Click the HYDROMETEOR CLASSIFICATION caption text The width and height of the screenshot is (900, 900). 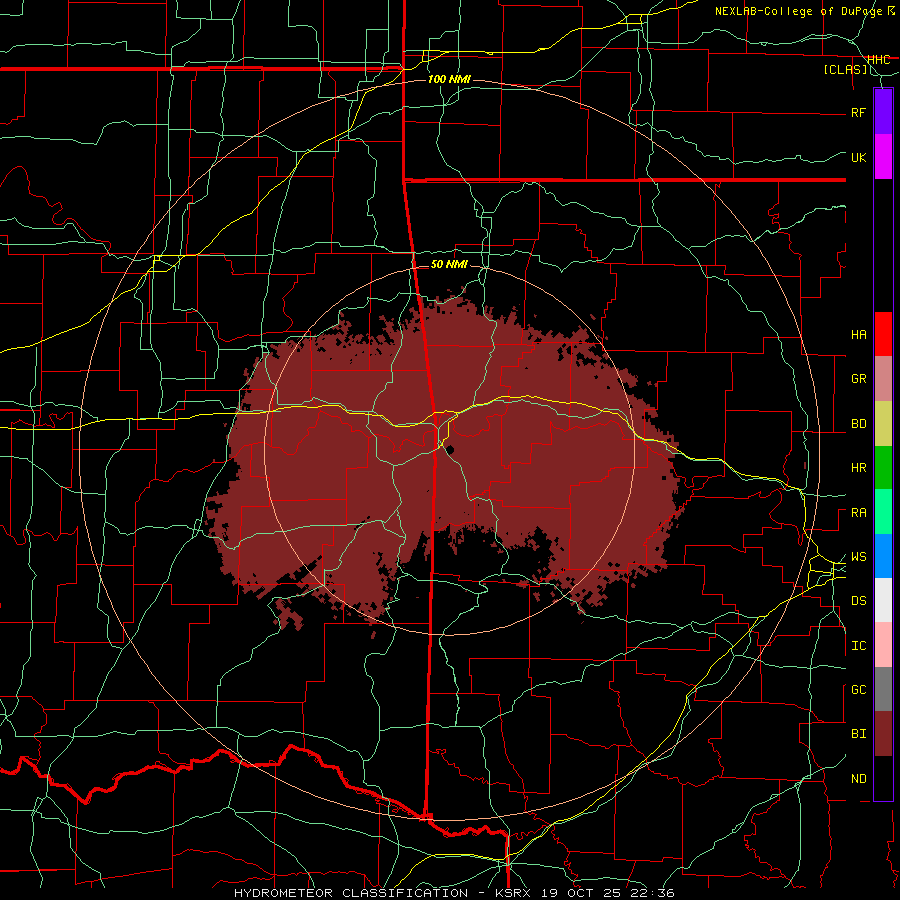351,893
